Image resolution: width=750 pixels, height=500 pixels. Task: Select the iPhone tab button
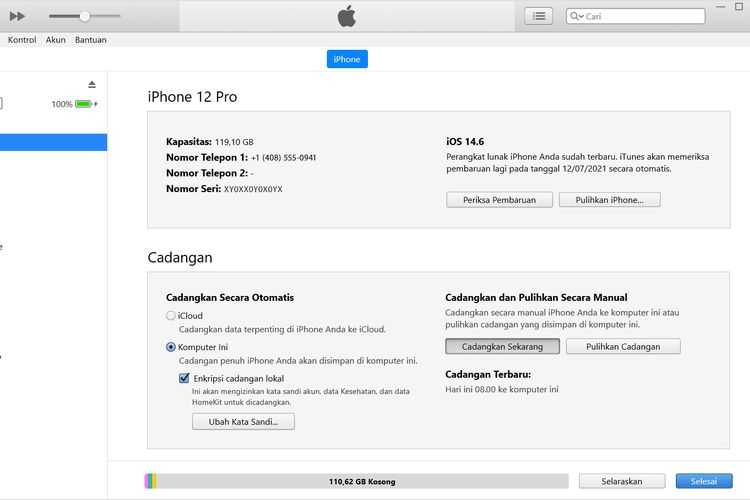[x=347, y=59]
